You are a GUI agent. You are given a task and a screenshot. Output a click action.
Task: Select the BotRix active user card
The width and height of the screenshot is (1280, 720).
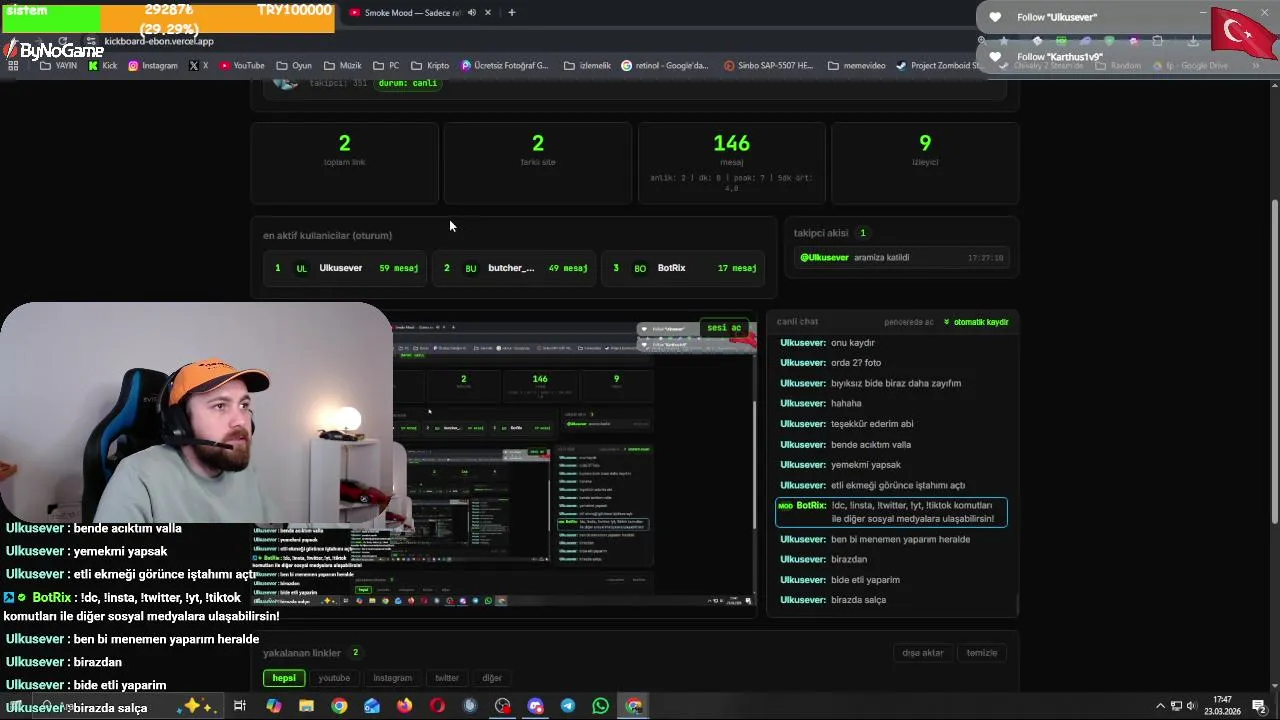pyautogui.click(x=683, y=268)
